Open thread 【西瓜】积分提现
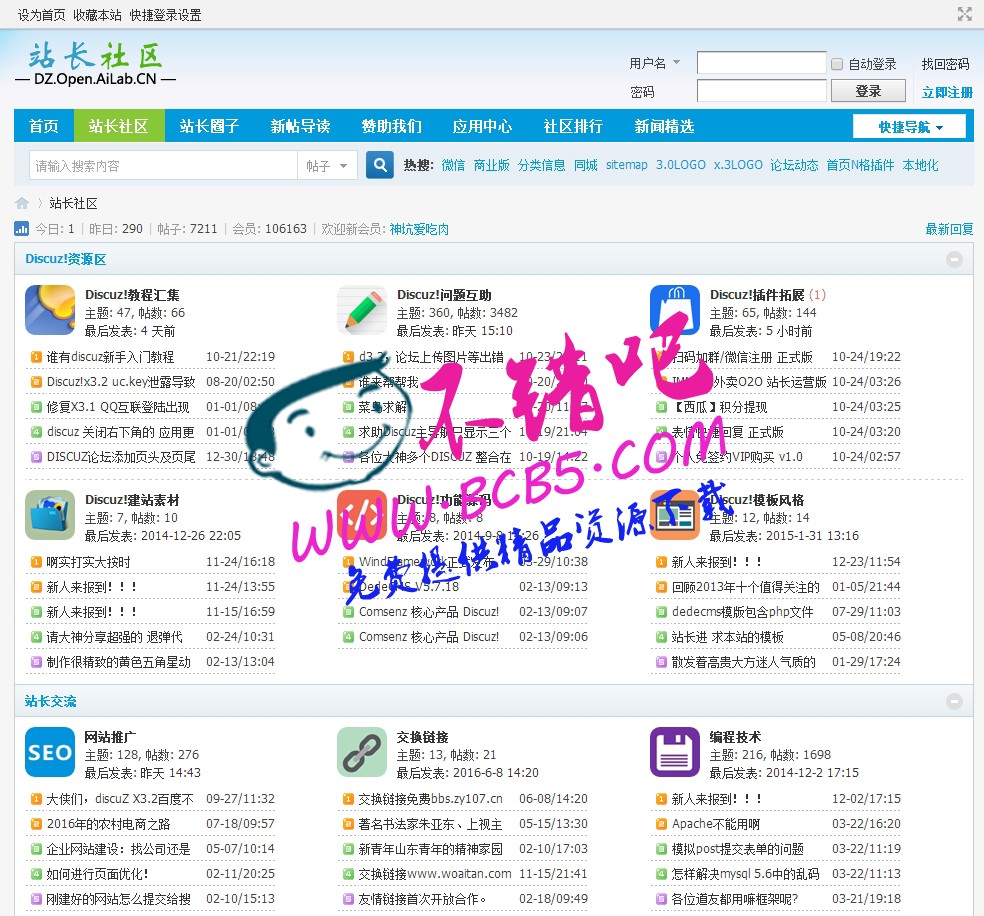 pyautogui.click(x=719, y=407)
